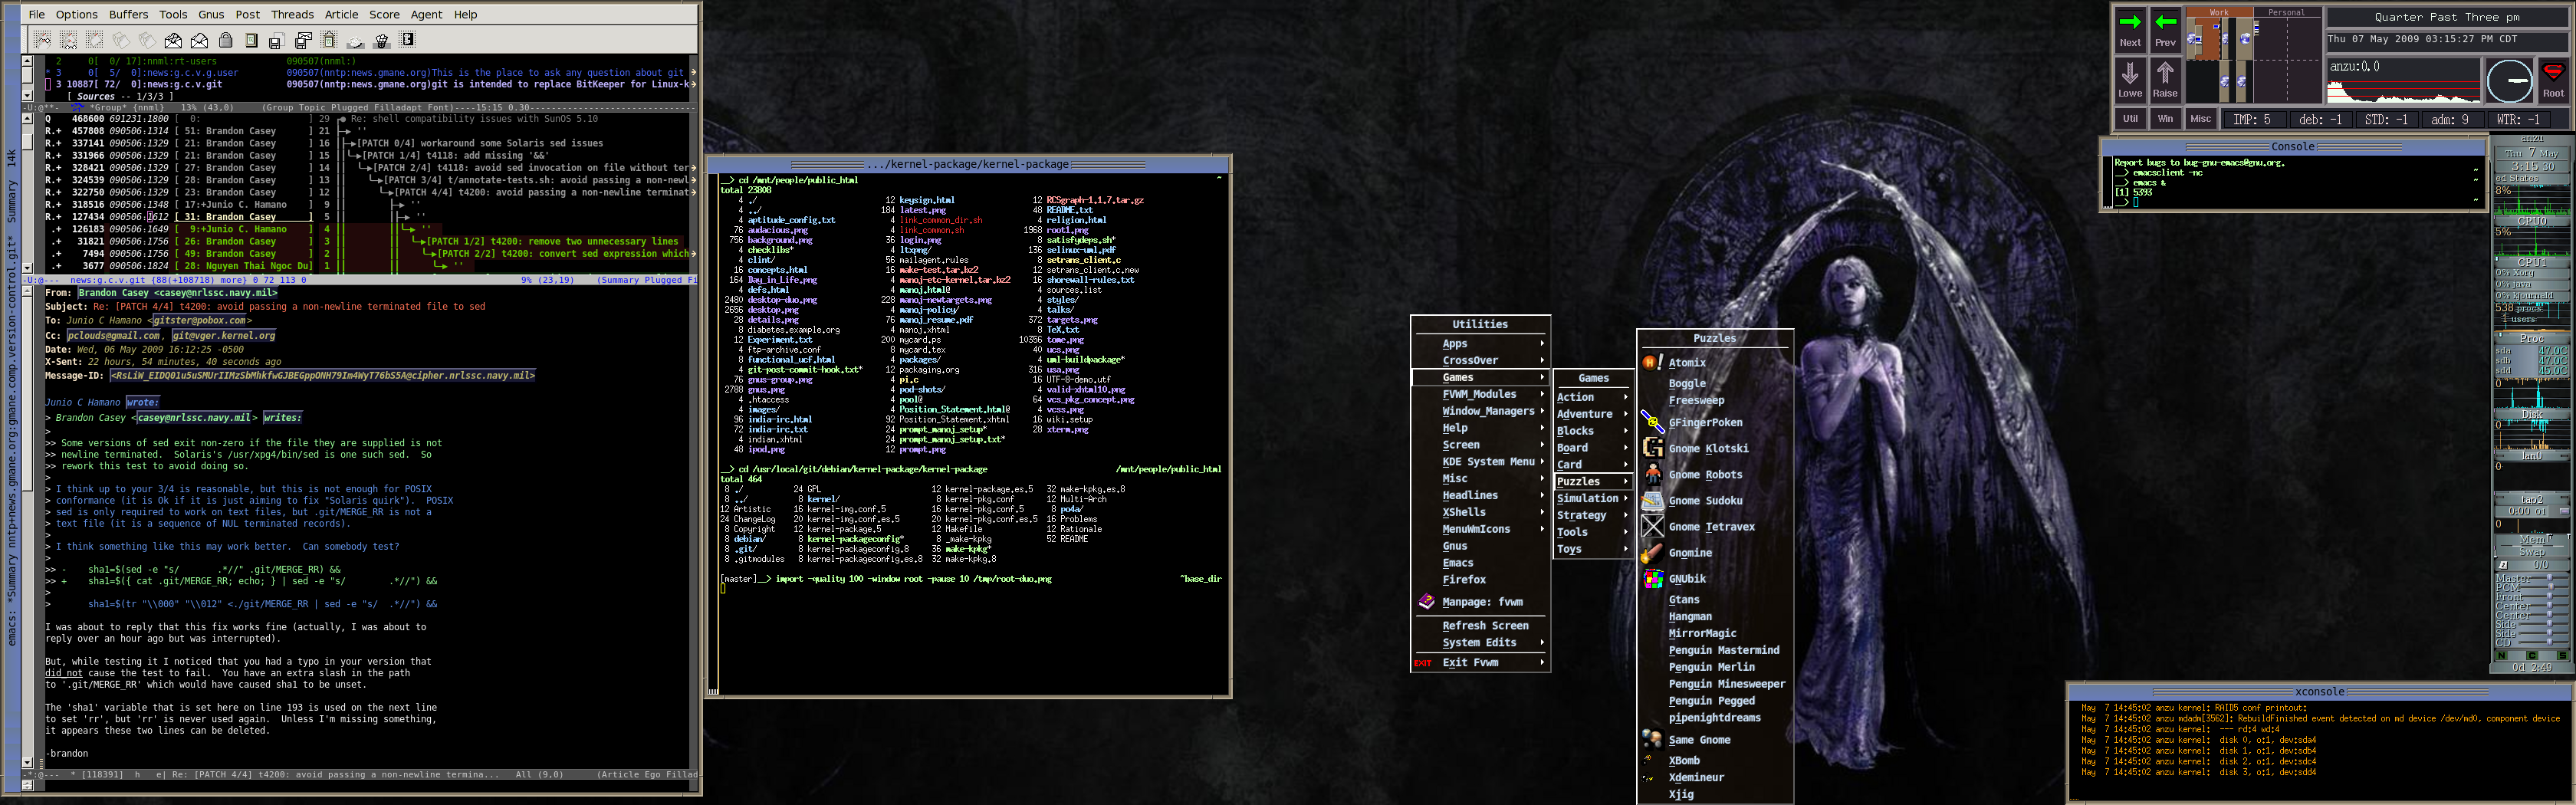Click the Superman Root icon
The image size is (2576, 805).
pos(2553,80)
